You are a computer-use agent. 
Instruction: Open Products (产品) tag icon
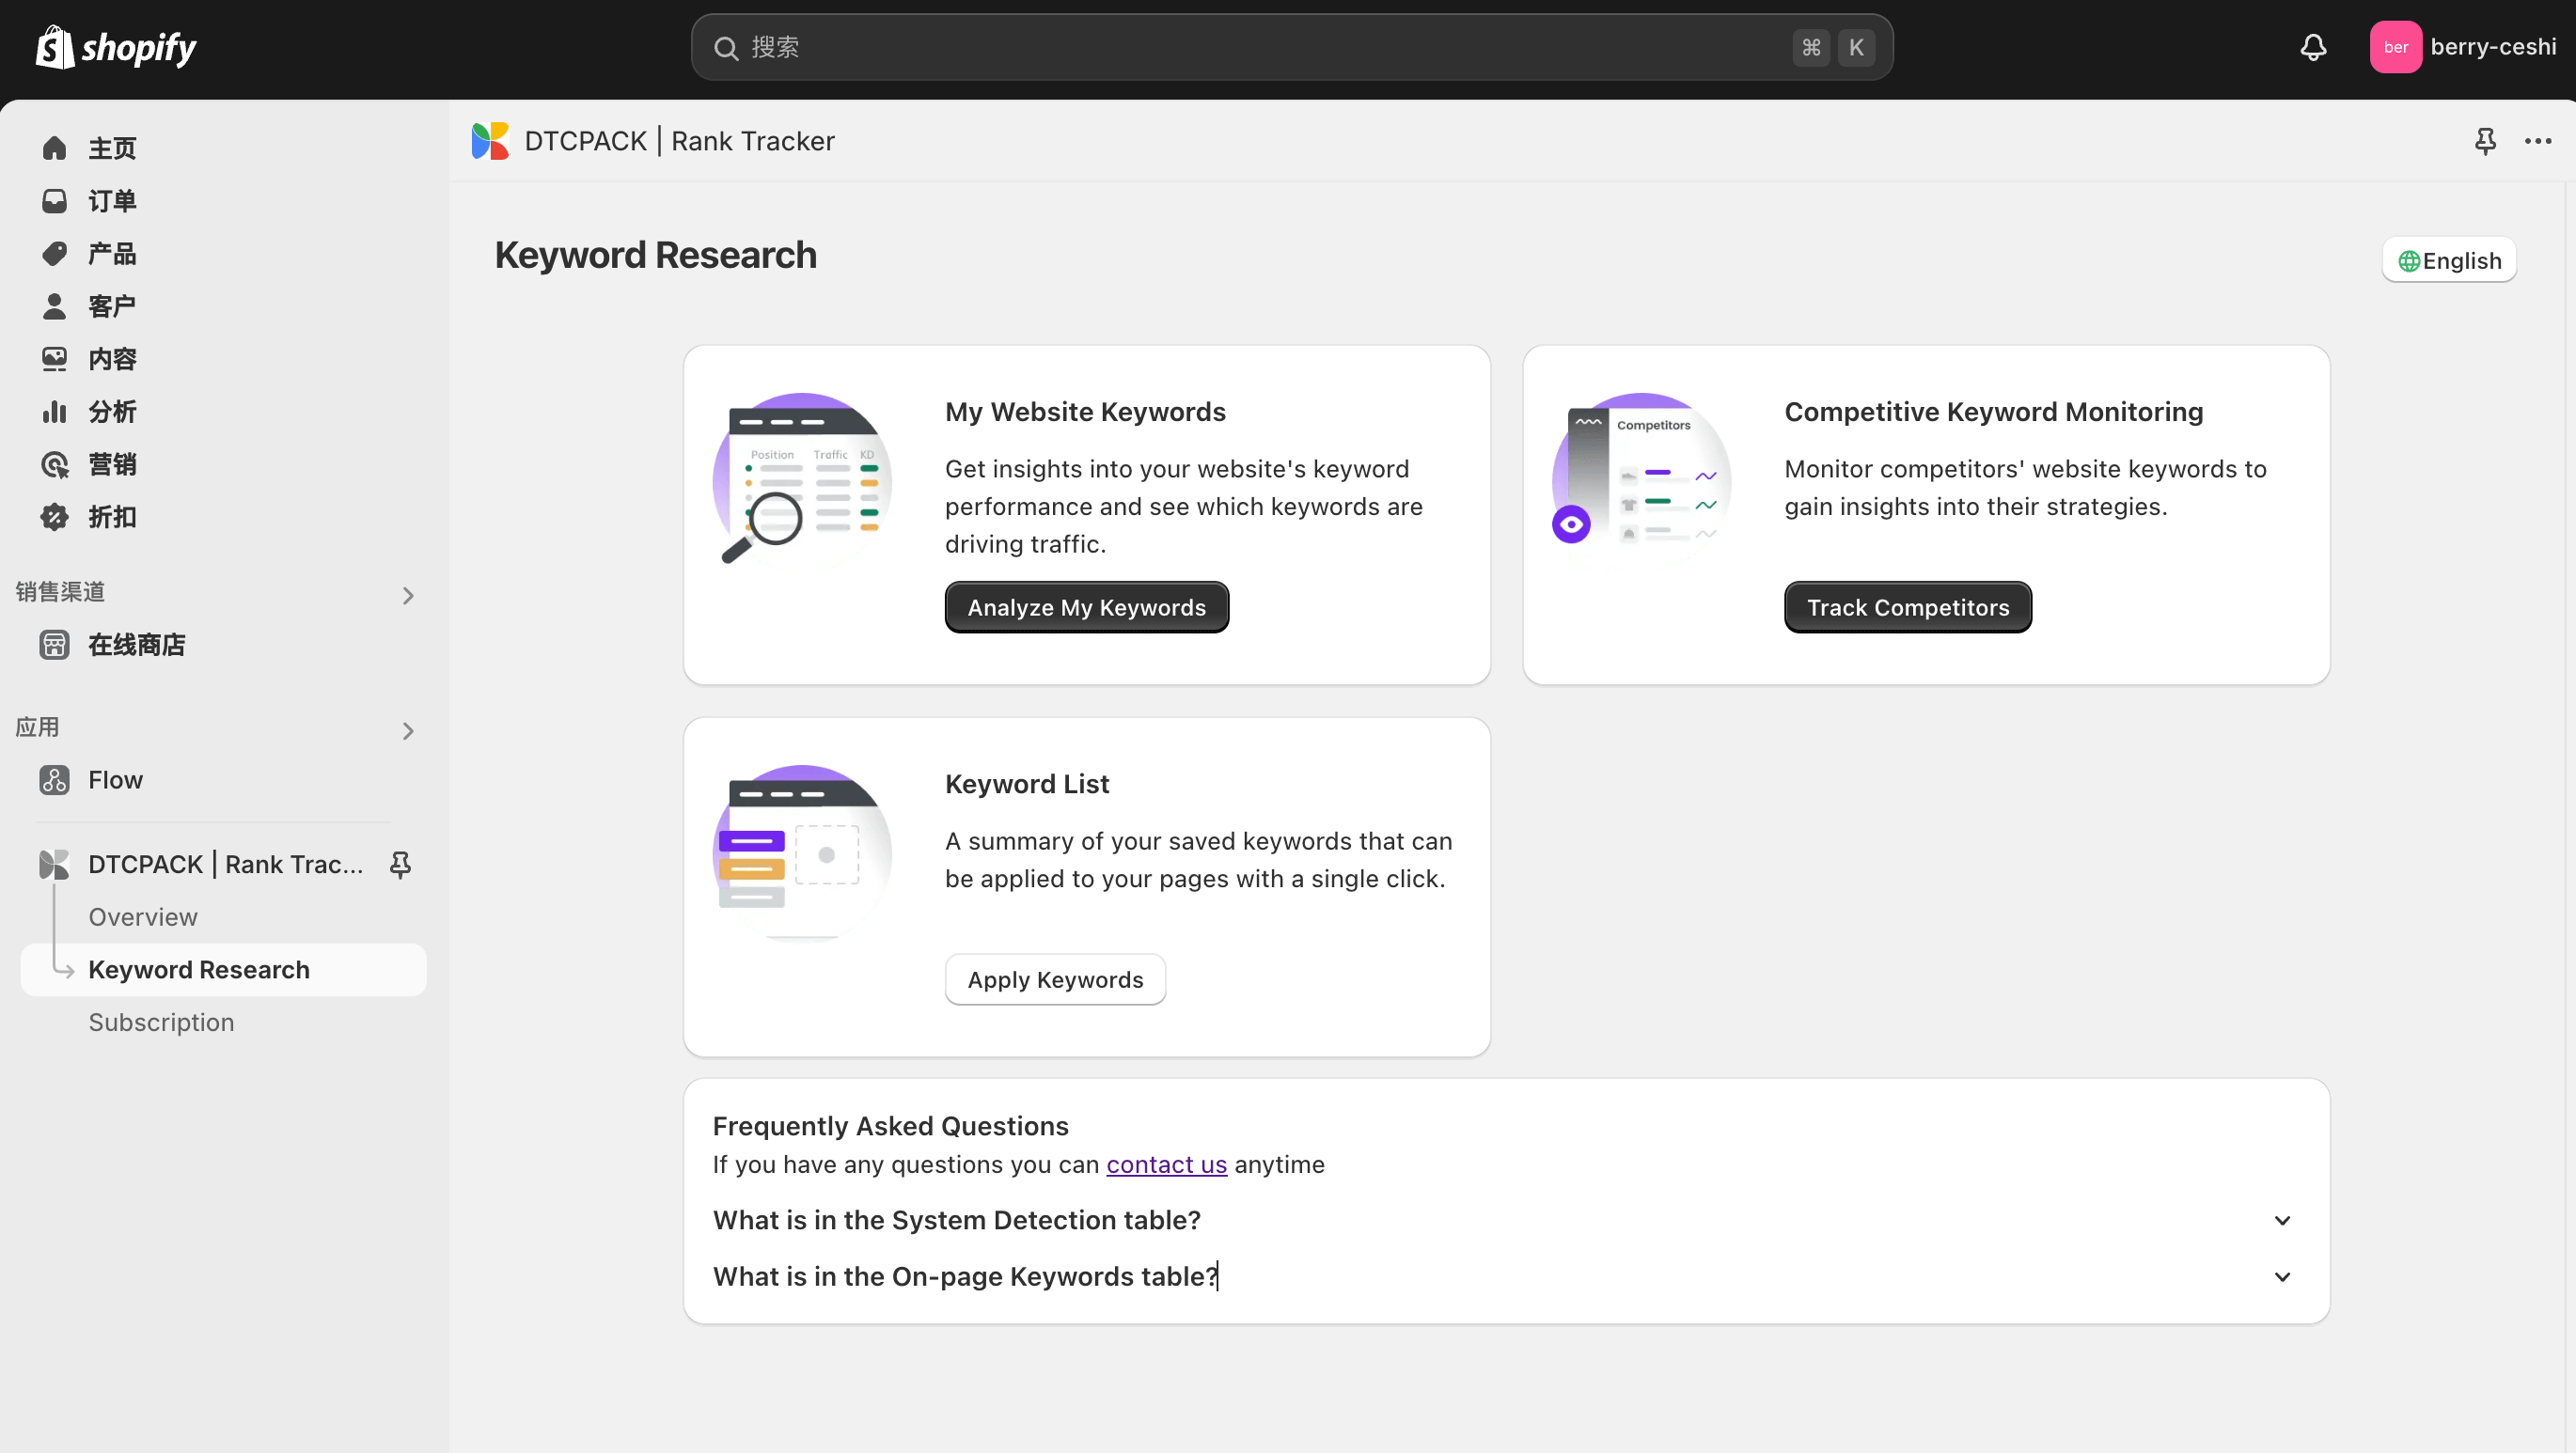[54, 254]
